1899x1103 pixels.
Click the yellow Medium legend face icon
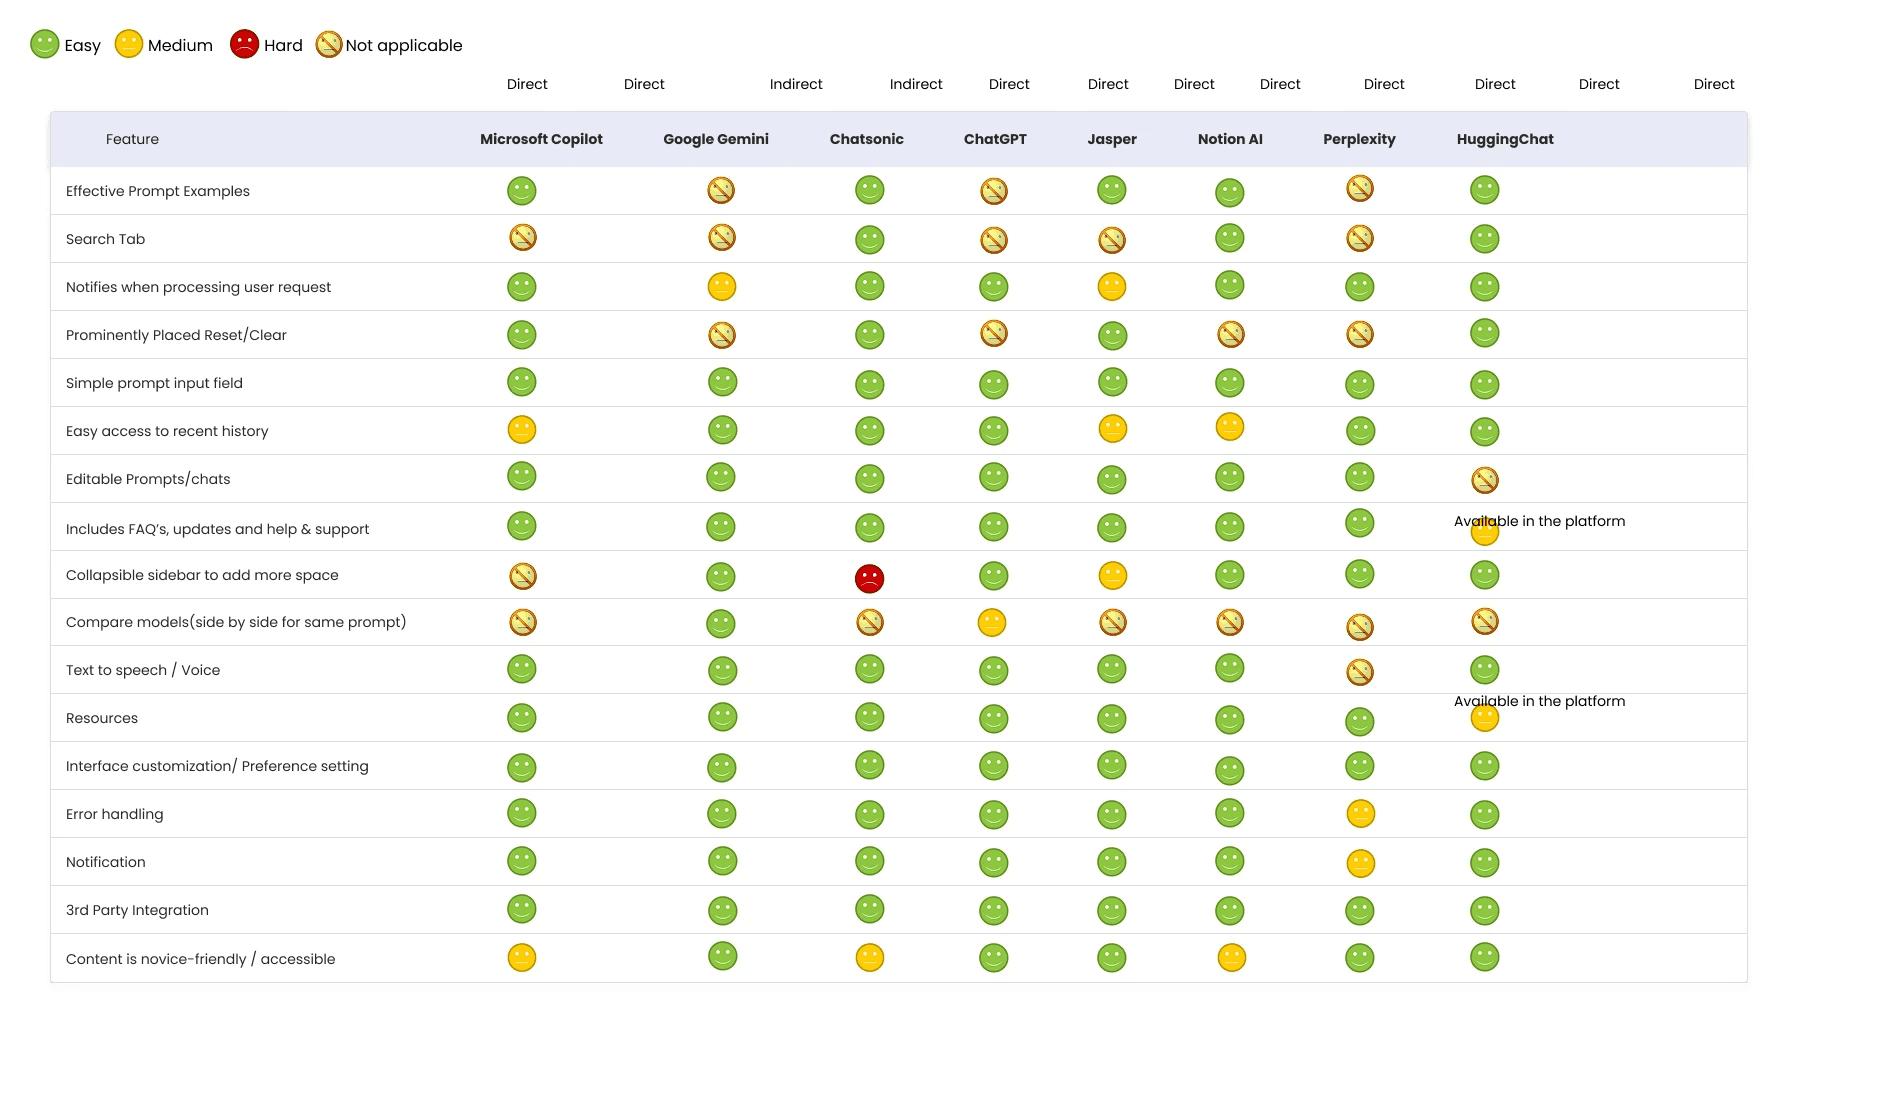[129, 44]
